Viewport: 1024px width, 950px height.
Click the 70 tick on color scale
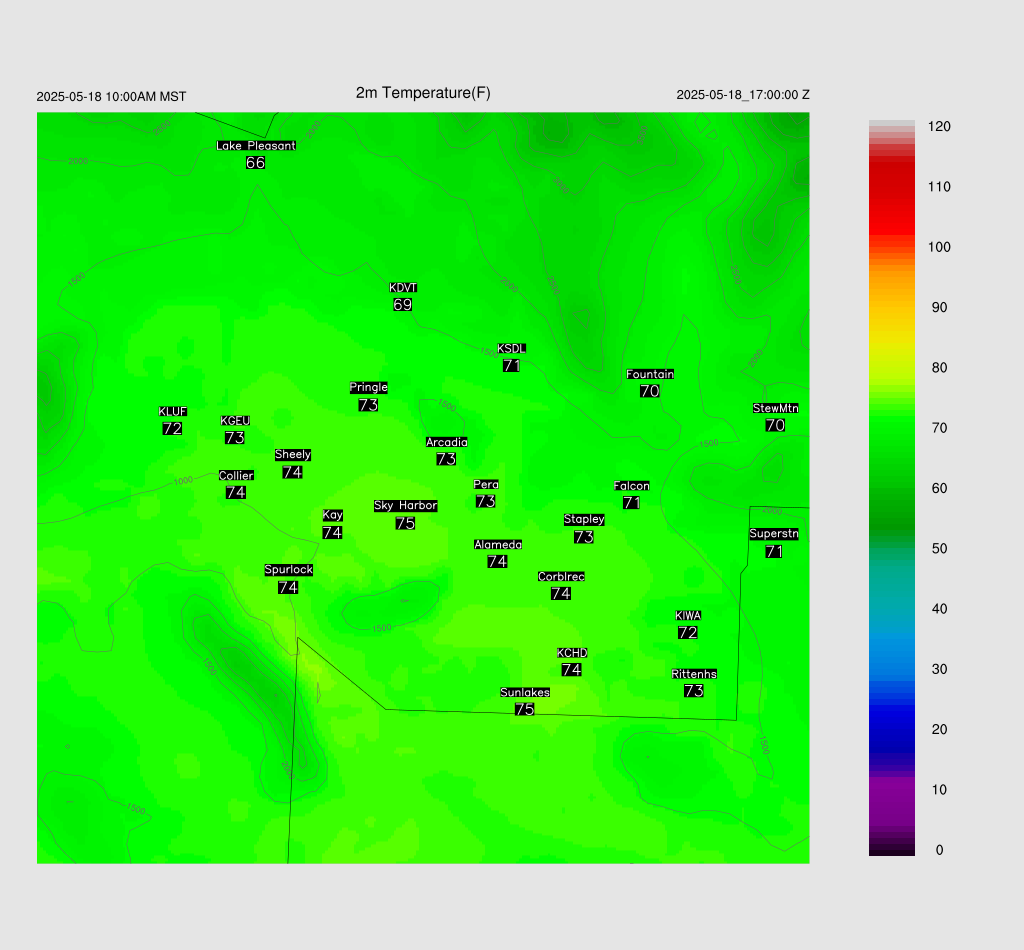[939, 428]
